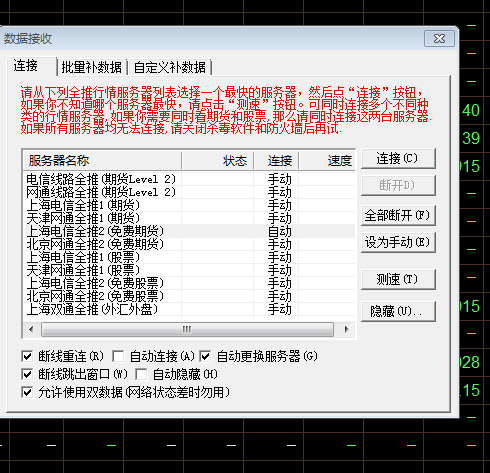Viewport: 490px width, 473px height.
Task: Click 自动 cell of 上海电信全推2(免费期货)
Action: 280,231
